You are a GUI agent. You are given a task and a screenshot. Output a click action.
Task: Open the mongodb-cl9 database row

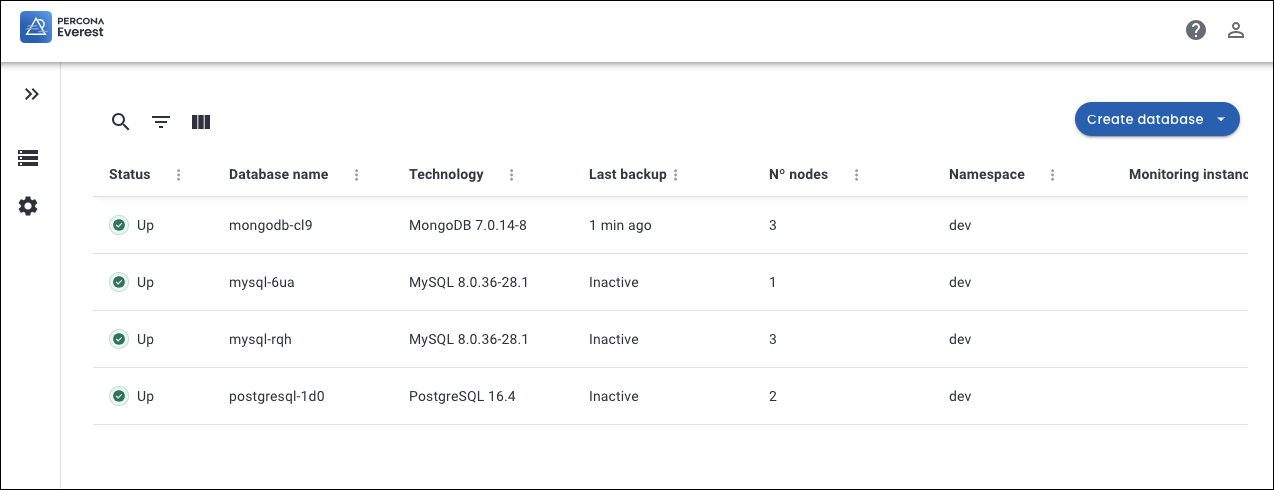click(271, 226)
